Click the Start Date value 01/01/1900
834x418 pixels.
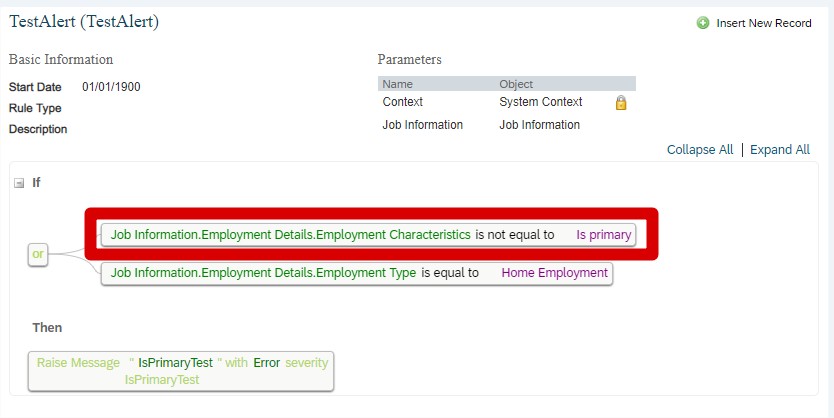(x=111, y=87)
